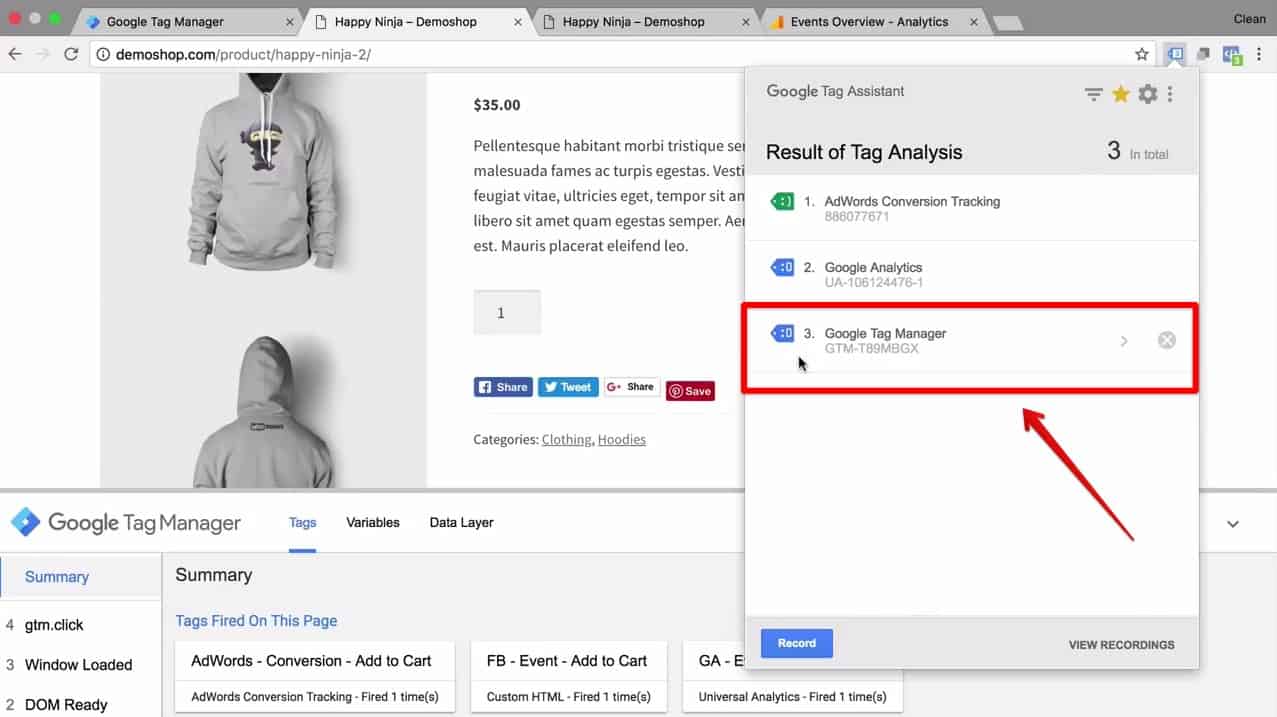Open the Tag Assistant overflow menu
Image resolution: width=1277 pixels, height=717 pixels.
[1172, 93]
